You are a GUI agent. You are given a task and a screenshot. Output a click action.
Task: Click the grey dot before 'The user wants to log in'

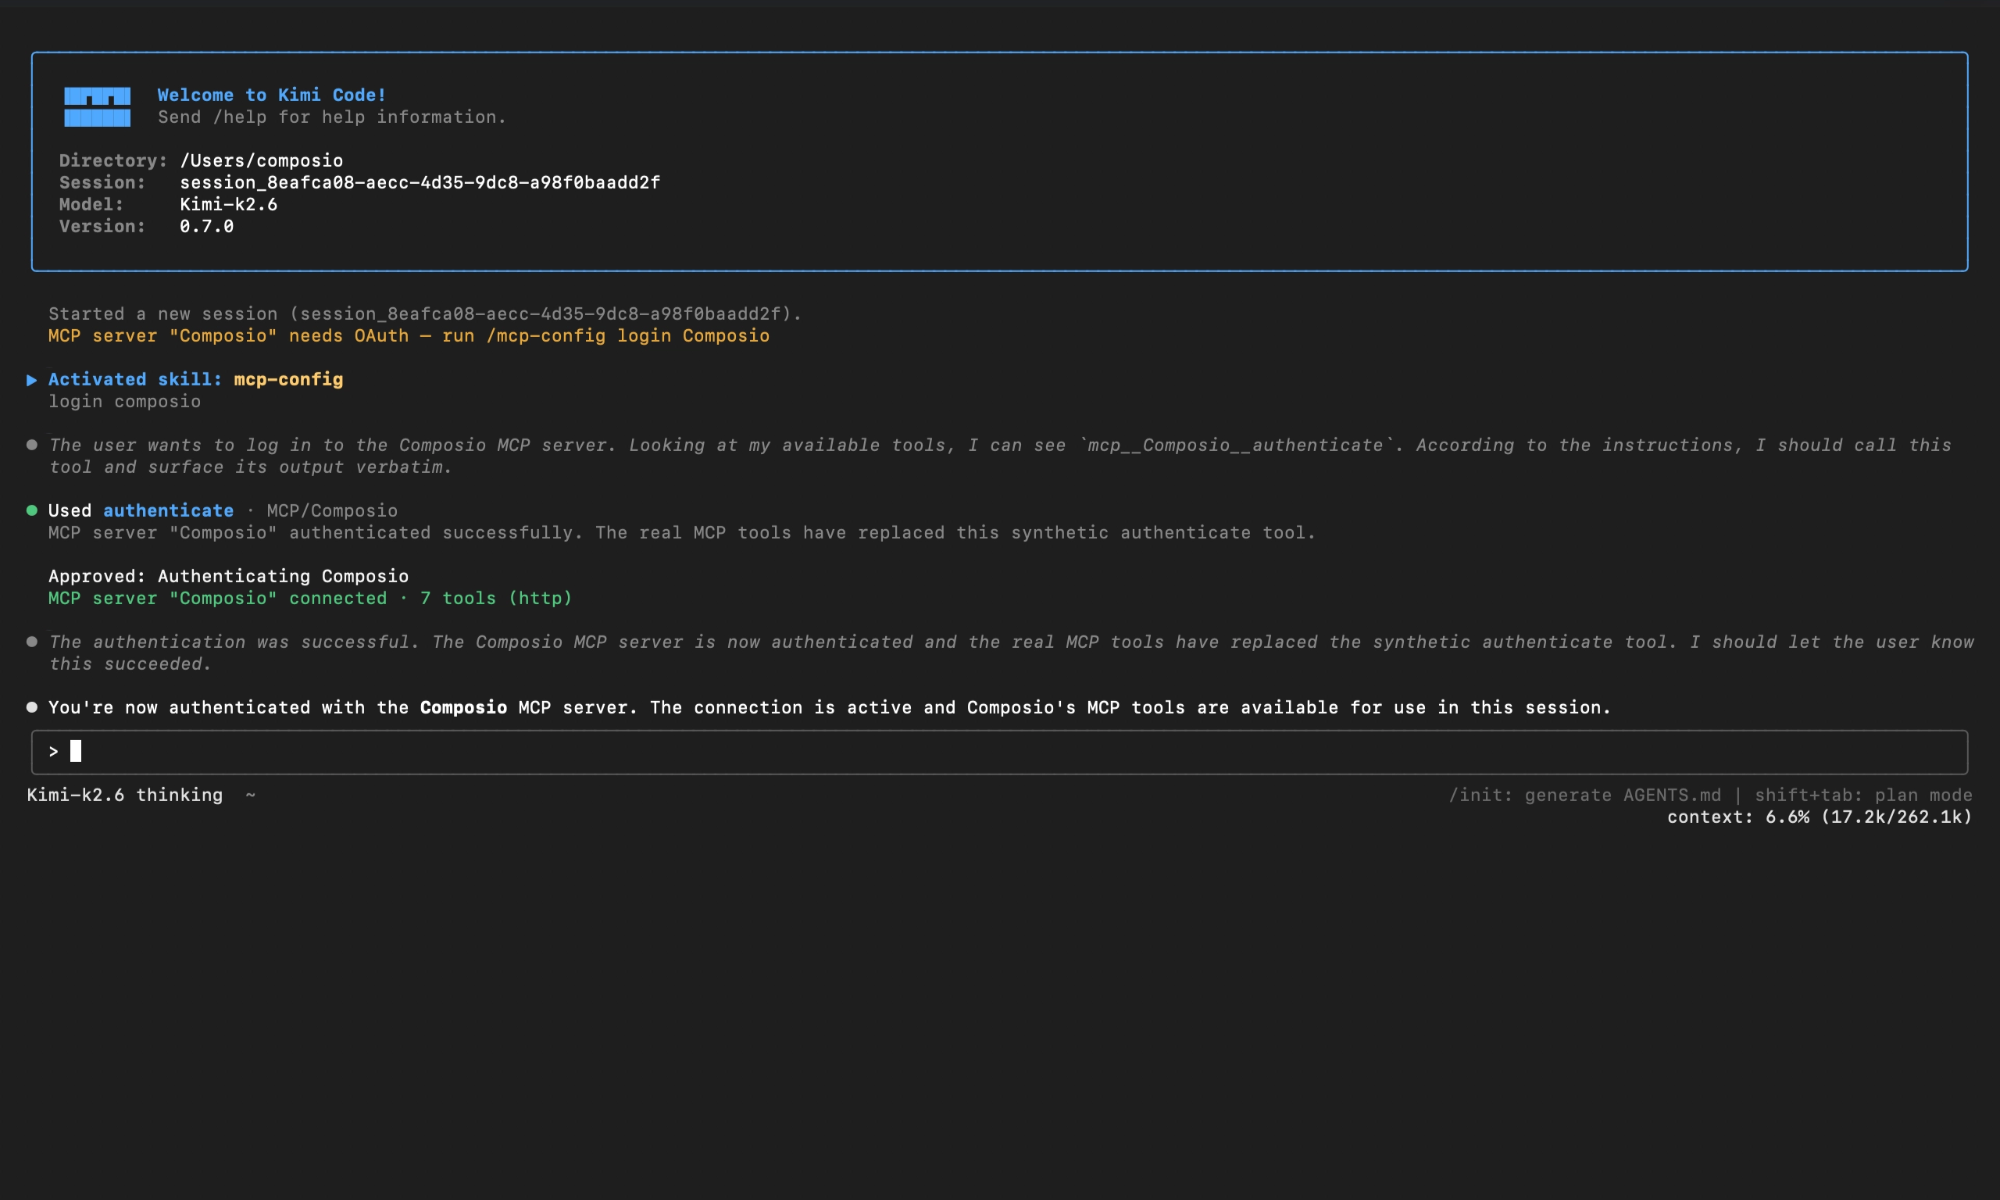coord(32,445)
